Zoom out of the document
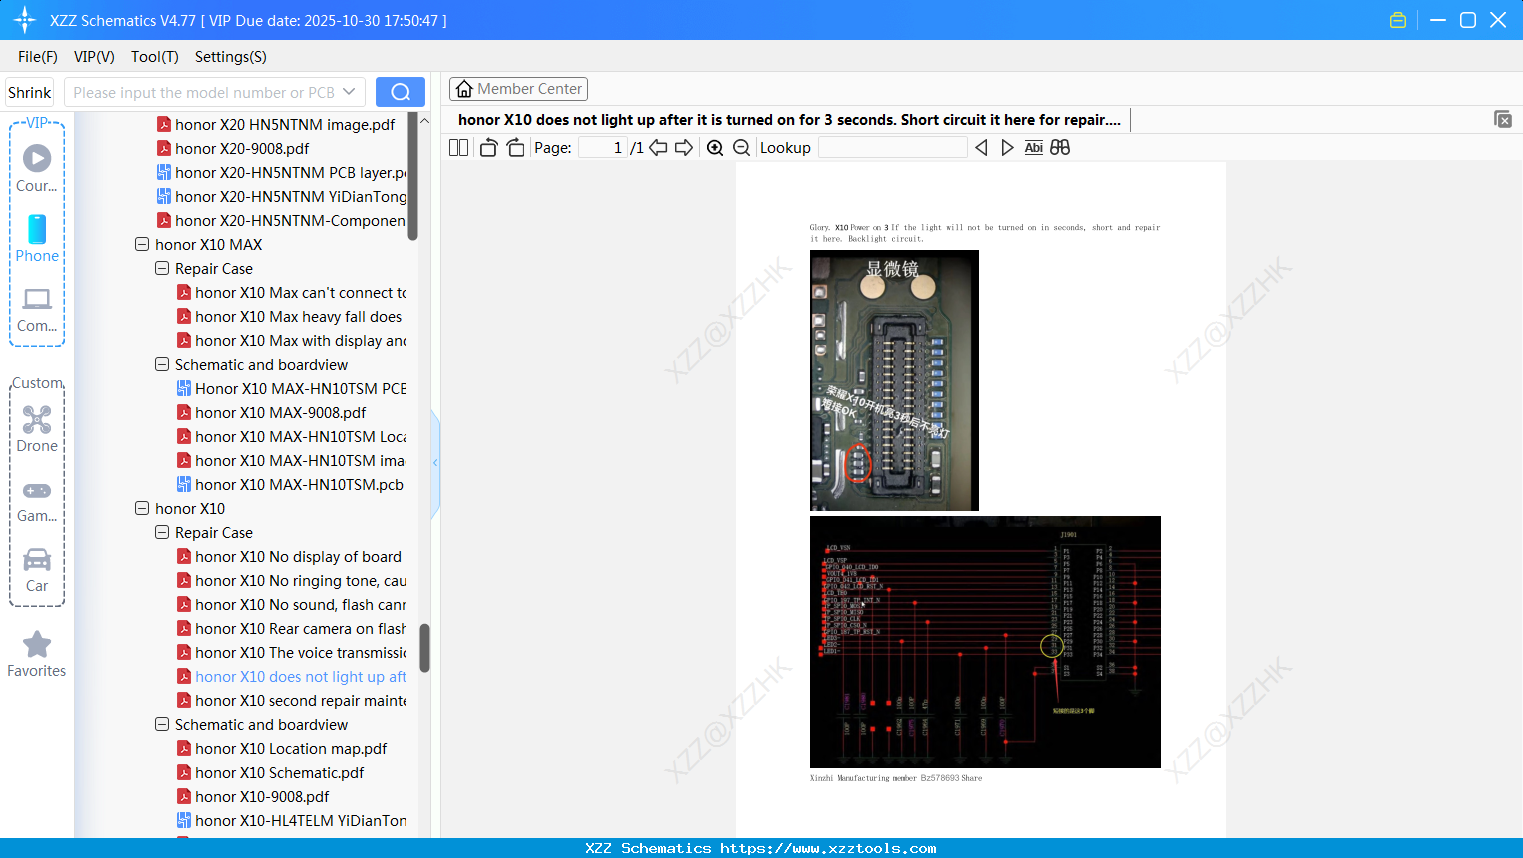The width and height of the screenshot is (1523, 858). coord(742,147)
